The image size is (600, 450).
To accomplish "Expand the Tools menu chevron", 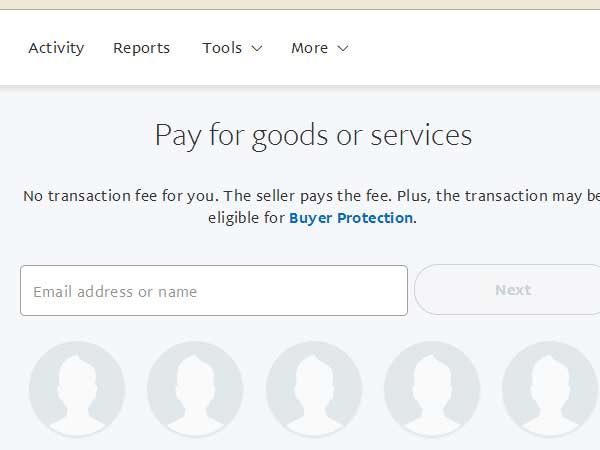I will point(256,48).
